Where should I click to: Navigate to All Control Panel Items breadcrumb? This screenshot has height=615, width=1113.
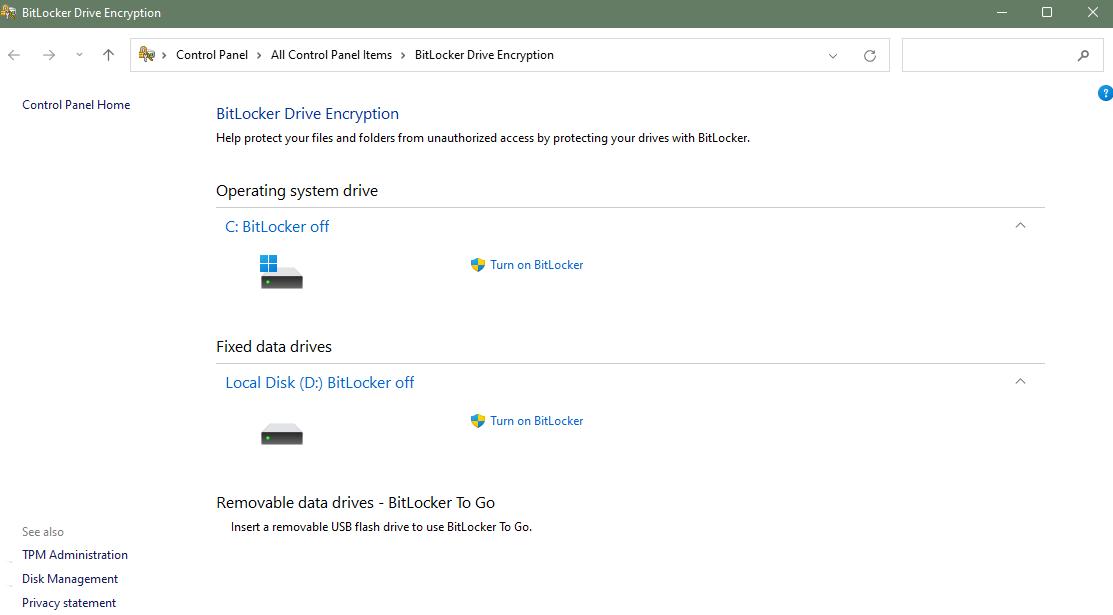(331, 55)
